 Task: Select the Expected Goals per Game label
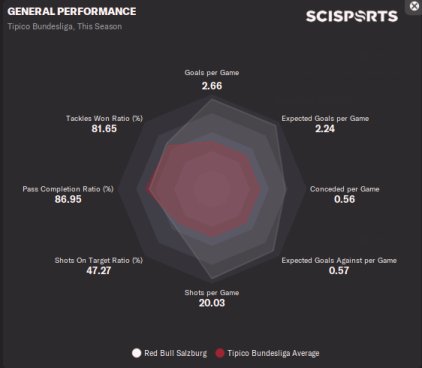pyautogui.click(x=325, y=119)
